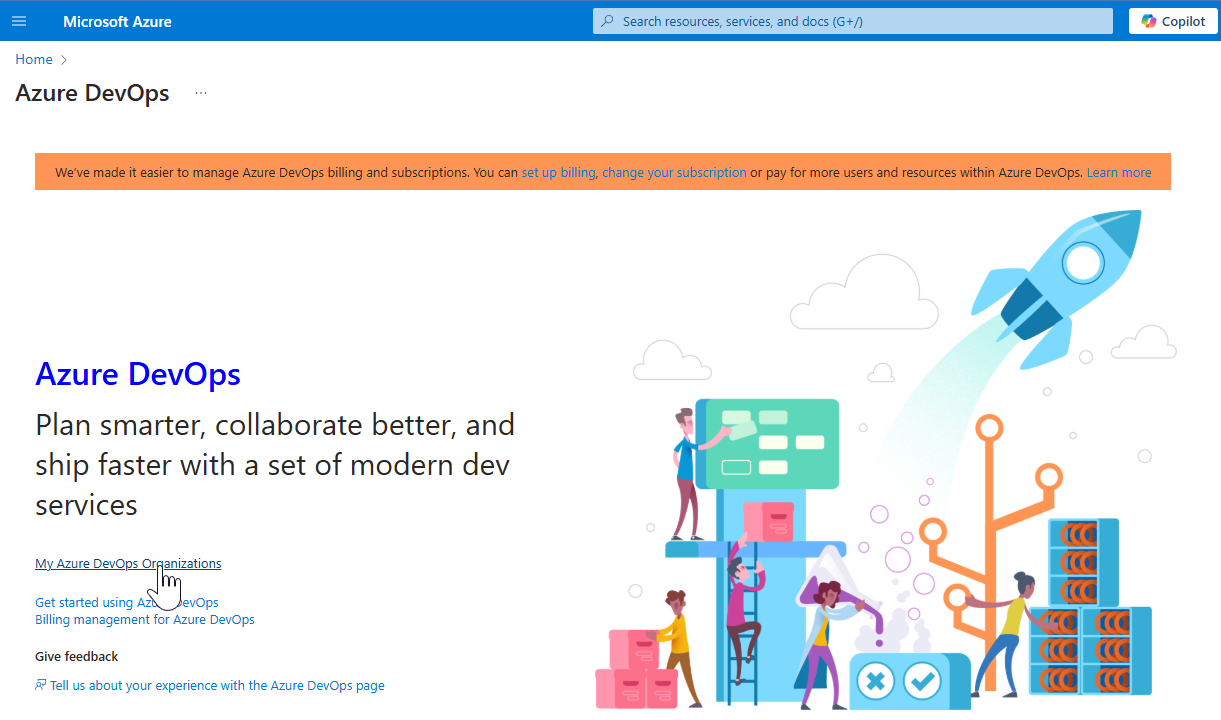Click the search magnifier icon
Viewport: 1221px width, 720px height.
pos(609,20)
